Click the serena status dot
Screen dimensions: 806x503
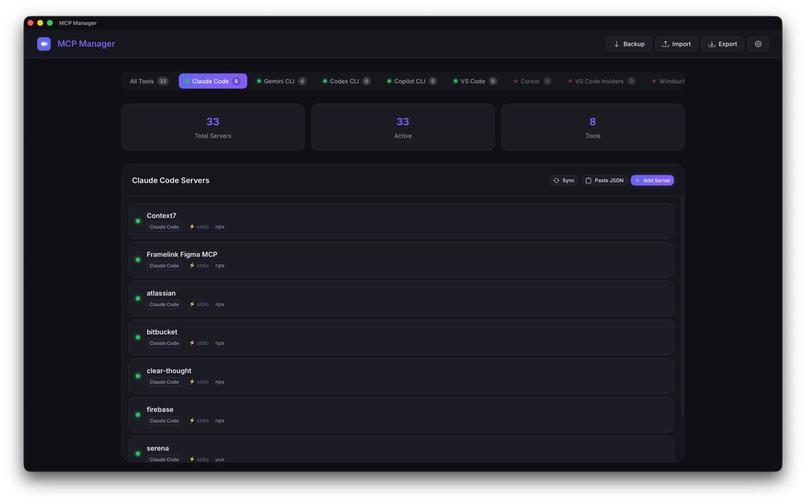click(x=138, y=454)
